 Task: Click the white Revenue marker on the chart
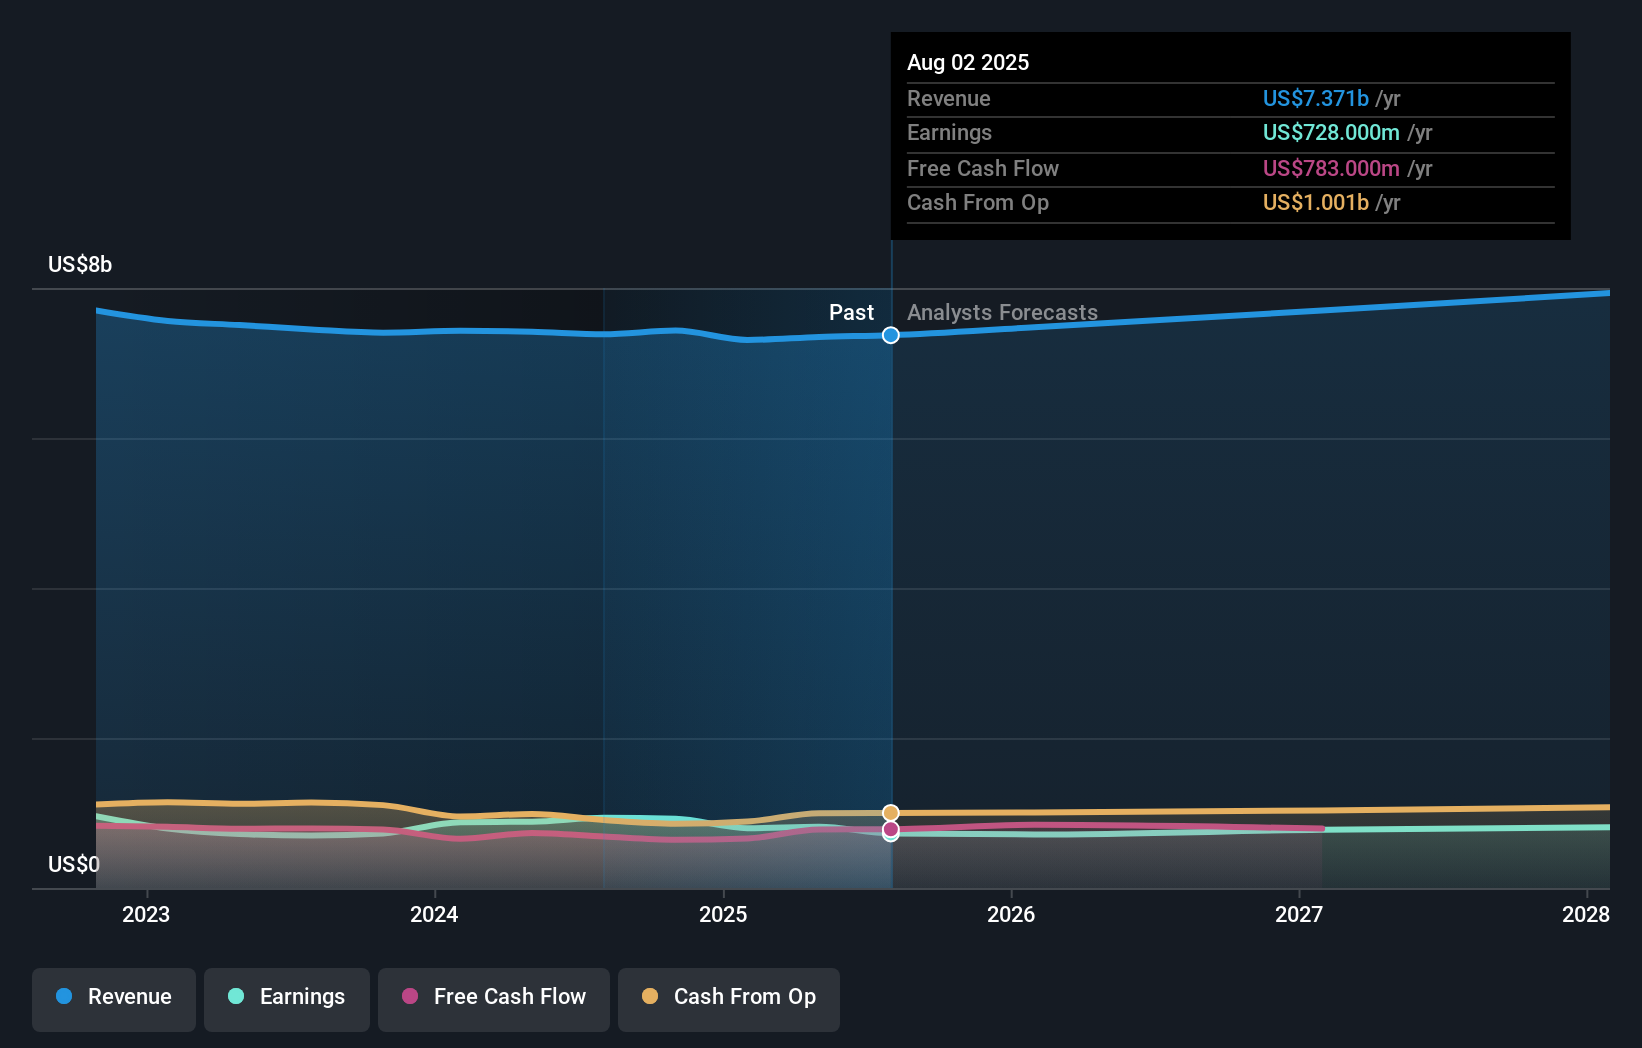pos(890,335)
